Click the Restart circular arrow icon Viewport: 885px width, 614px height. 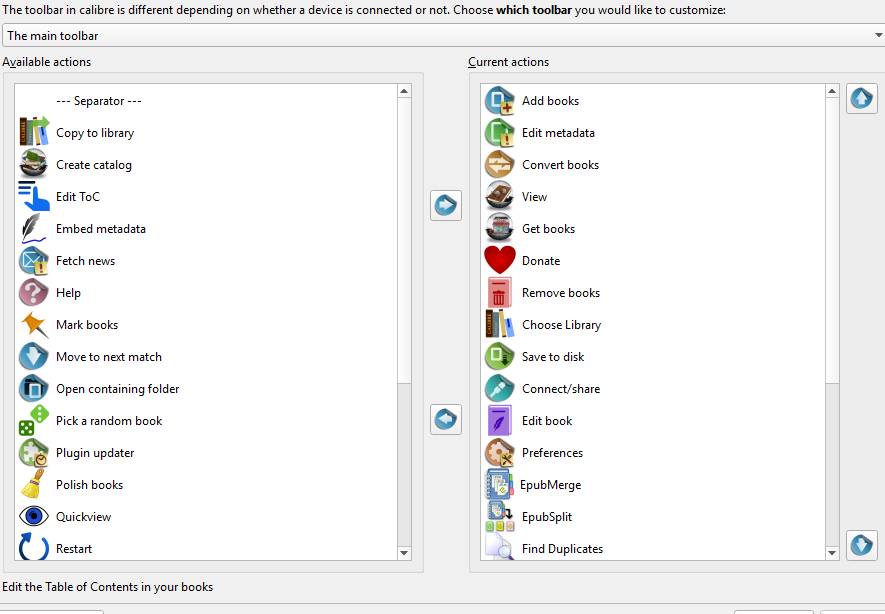(34, 547)
